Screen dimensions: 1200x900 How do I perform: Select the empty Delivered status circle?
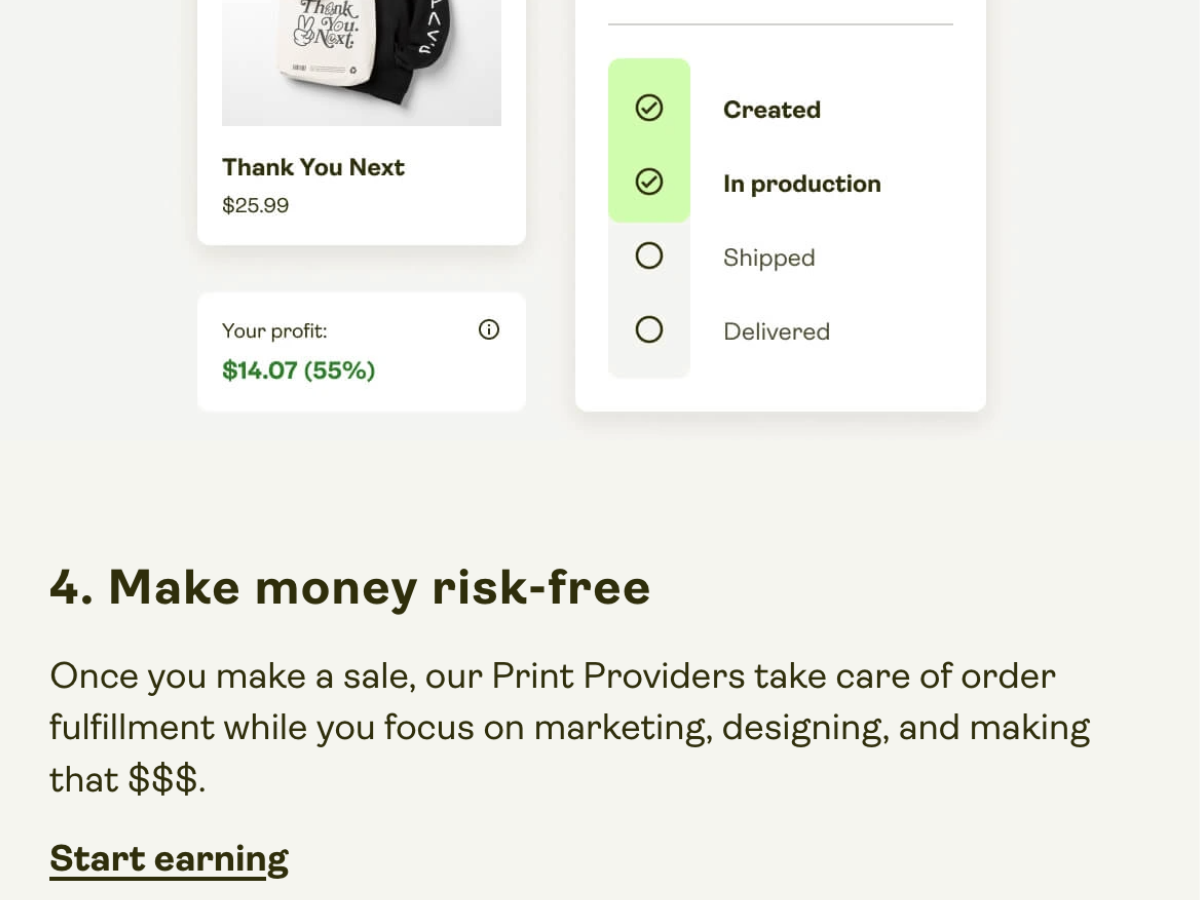649,329
